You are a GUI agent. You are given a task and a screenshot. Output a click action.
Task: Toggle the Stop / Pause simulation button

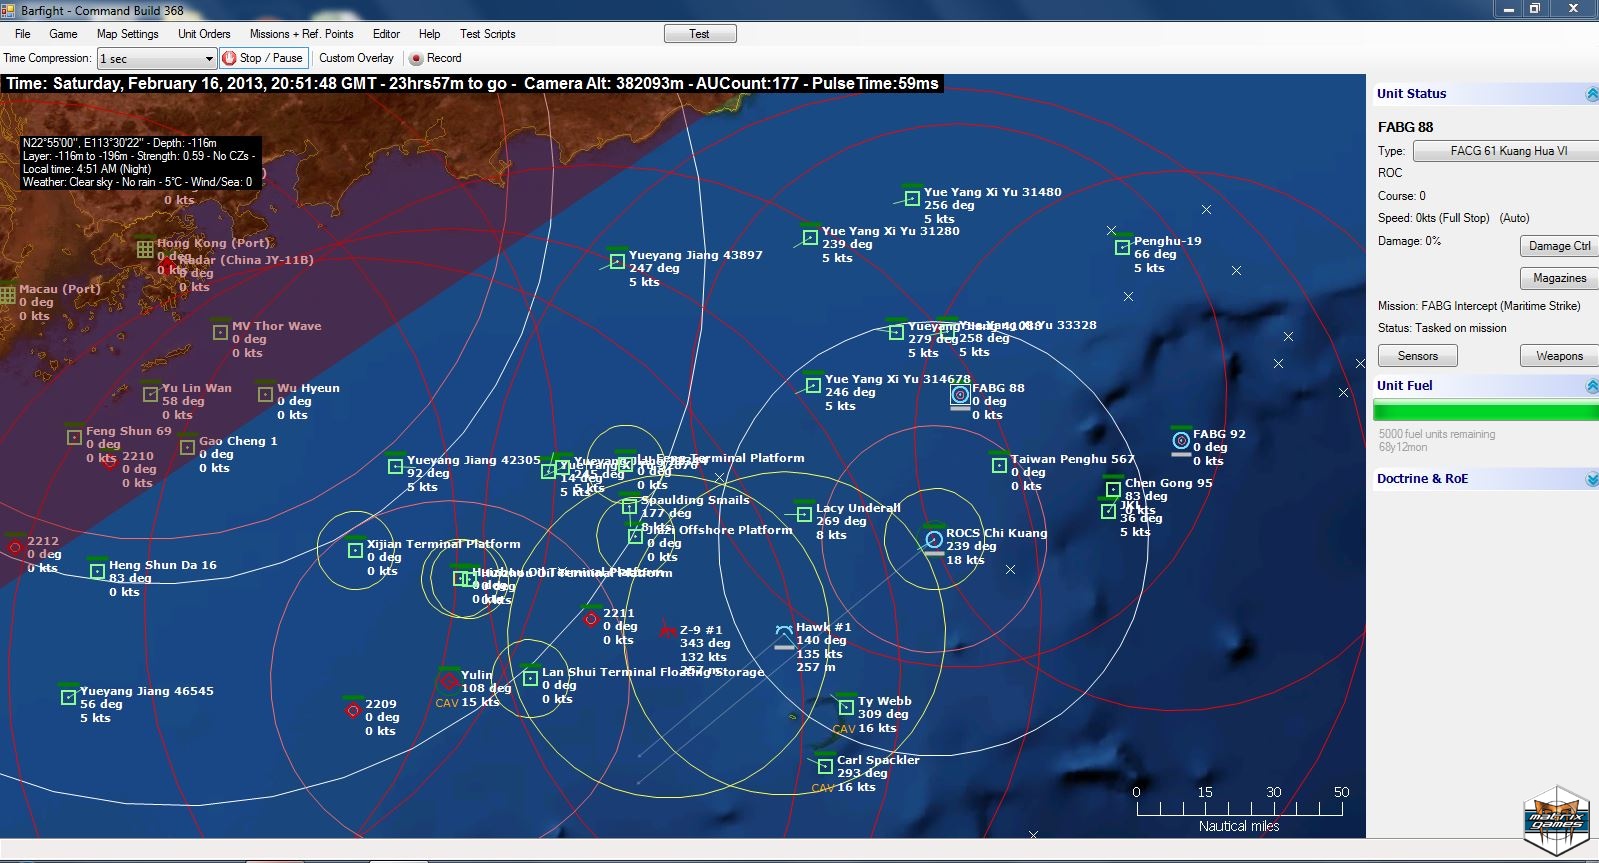(262, 58)
